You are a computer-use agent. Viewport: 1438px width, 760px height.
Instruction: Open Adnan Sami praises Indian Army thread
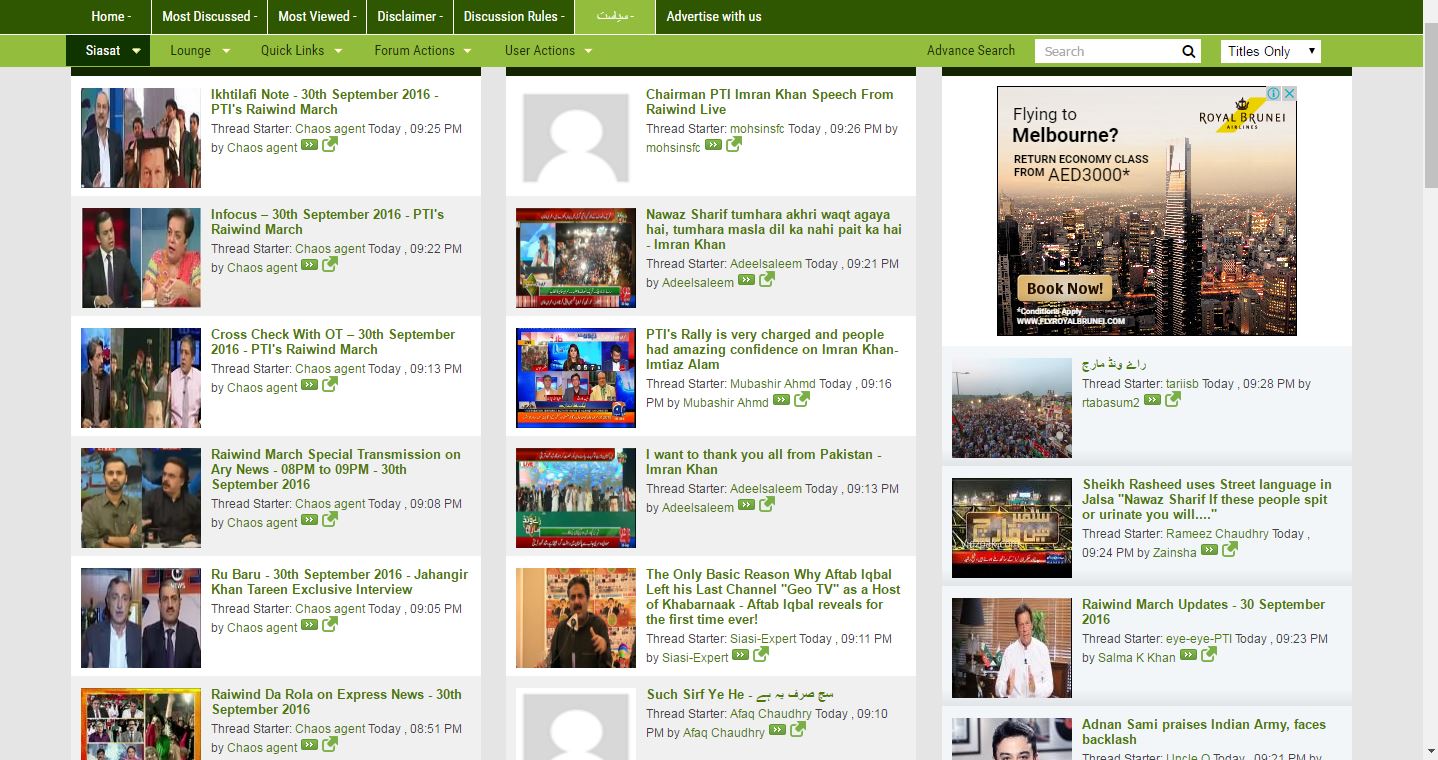1203,731
